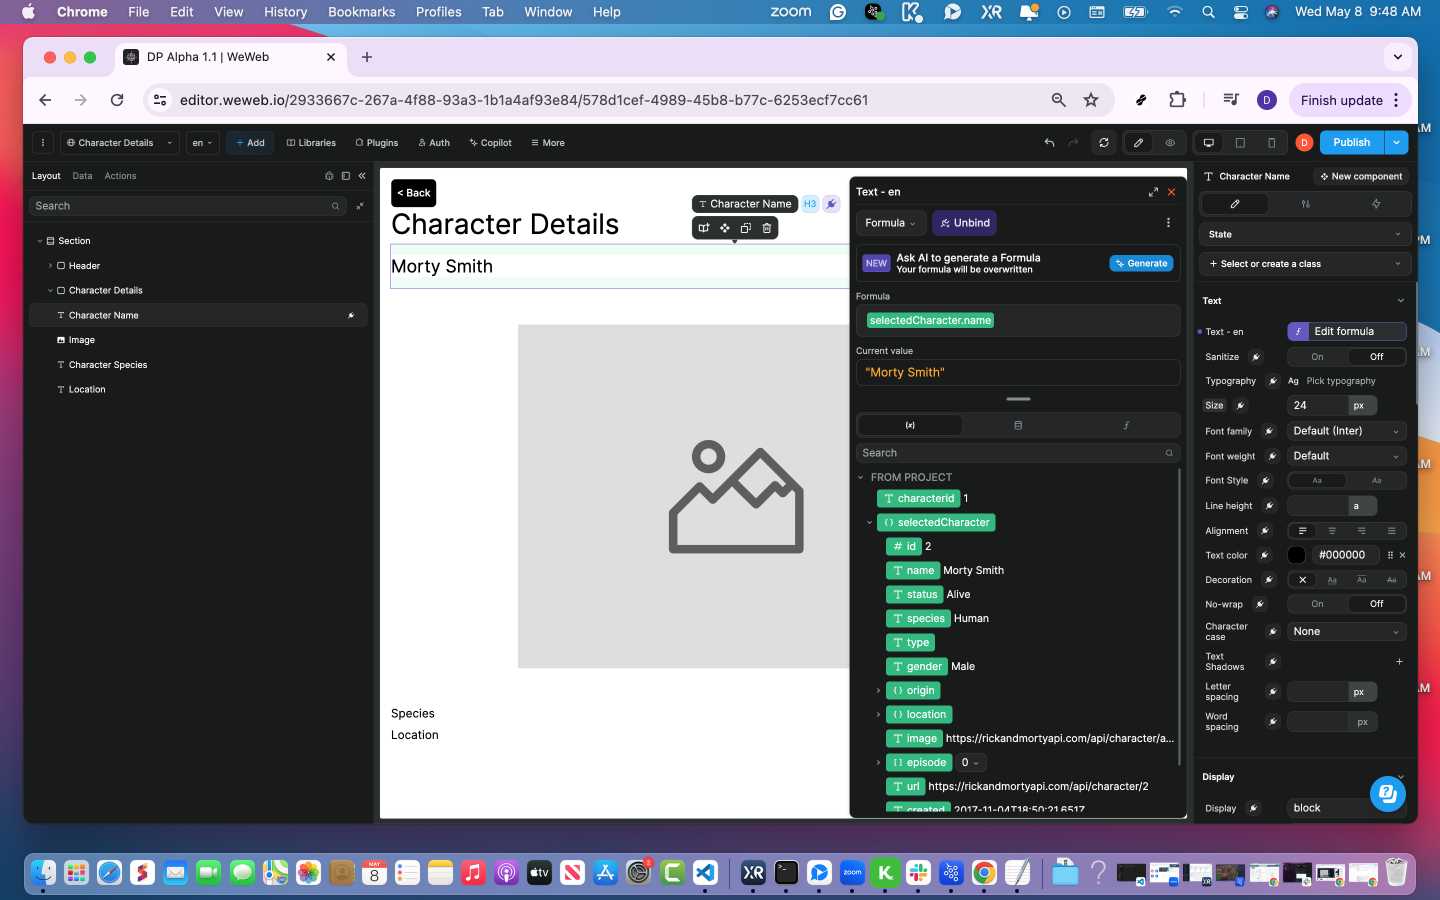1440x900 pixels.
Task: Select the edit mode pencil icon
Action: click(1138, 143)
